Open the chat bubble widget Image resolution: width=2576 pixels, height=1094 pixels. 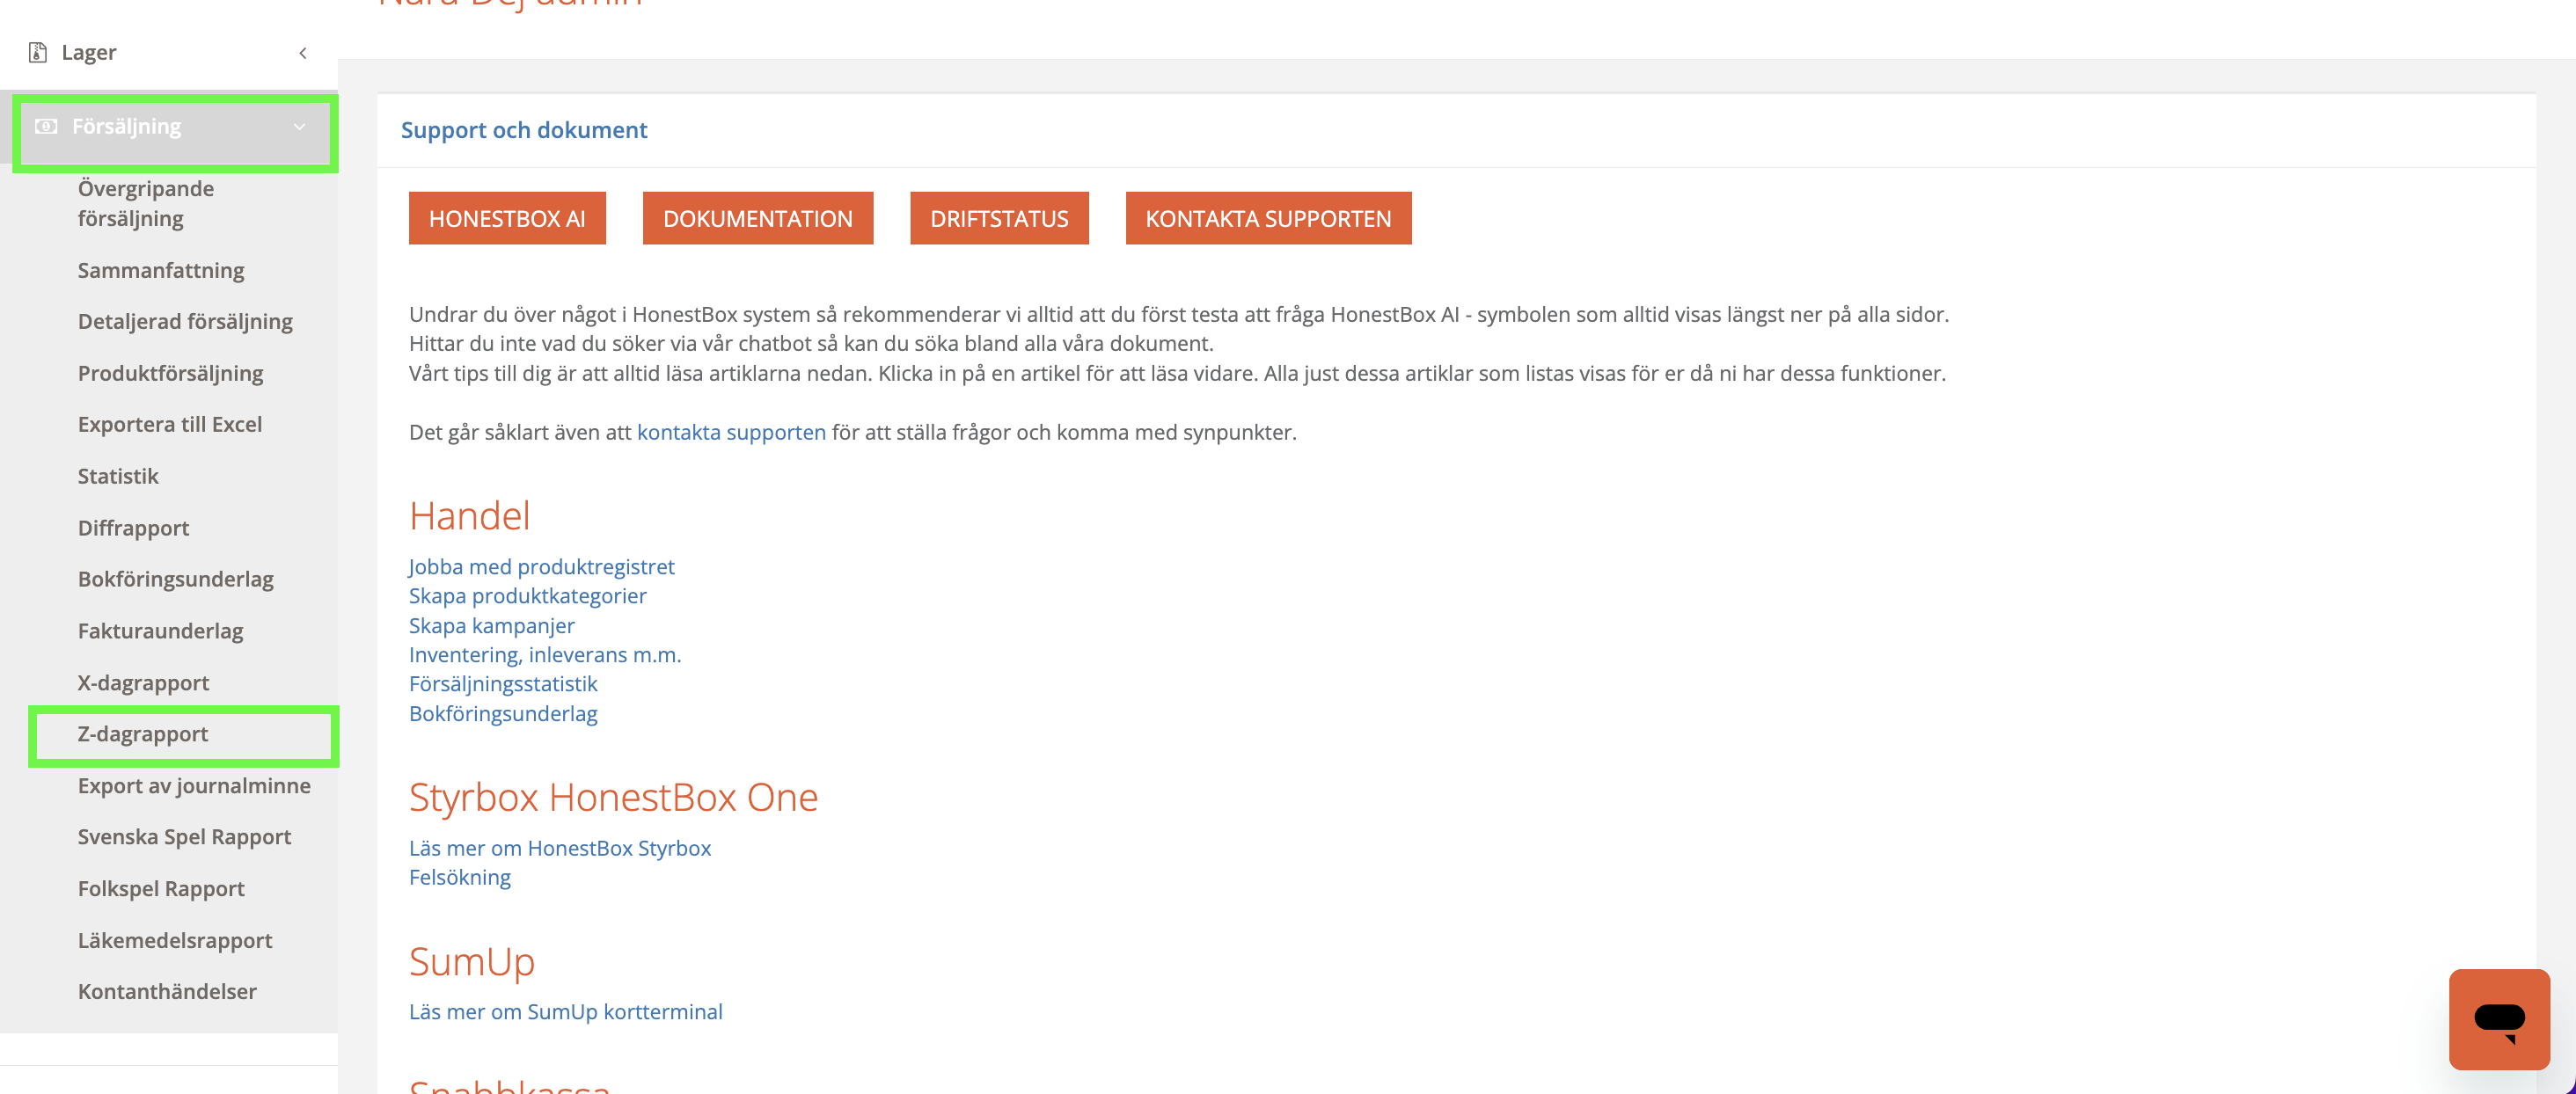point(2498,1019)
